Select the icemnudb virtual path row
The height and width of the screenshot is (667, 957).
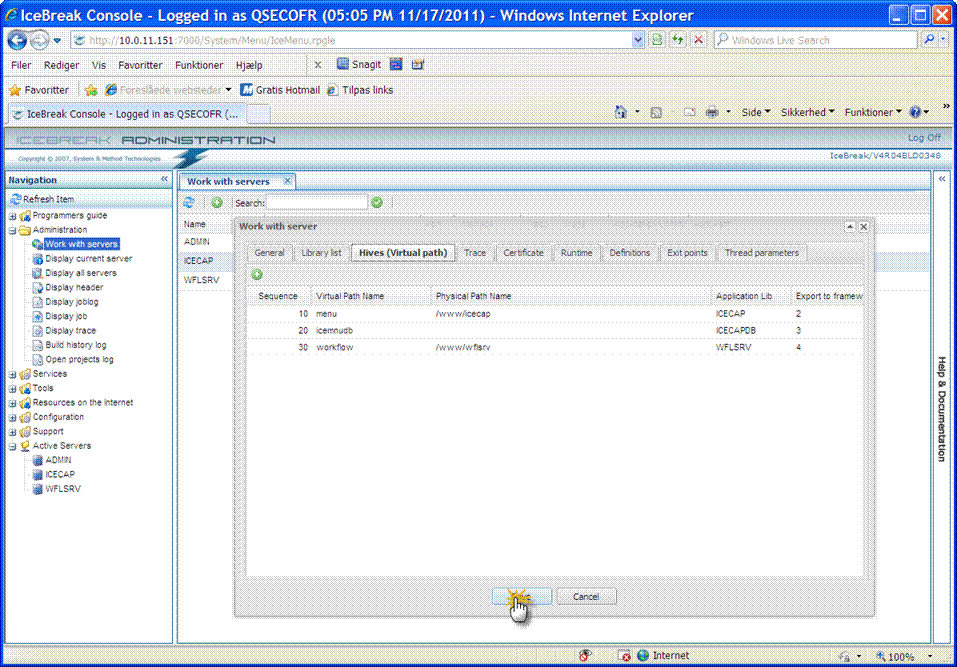[555, 330]
